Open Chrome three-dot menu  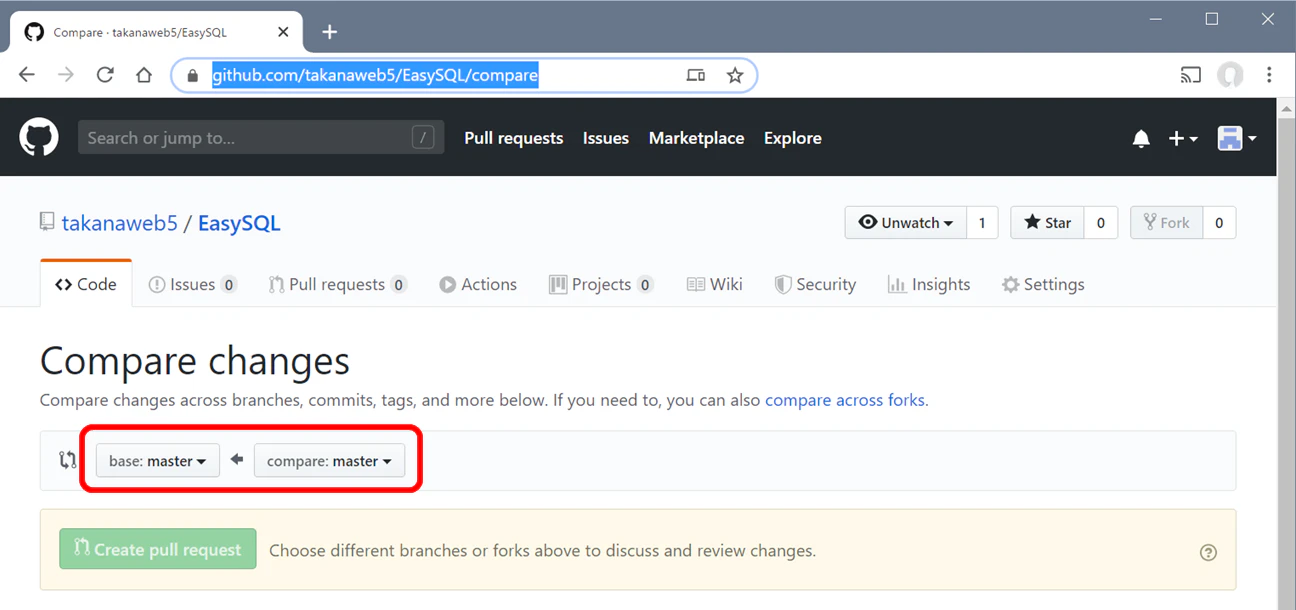(1269, 75)
